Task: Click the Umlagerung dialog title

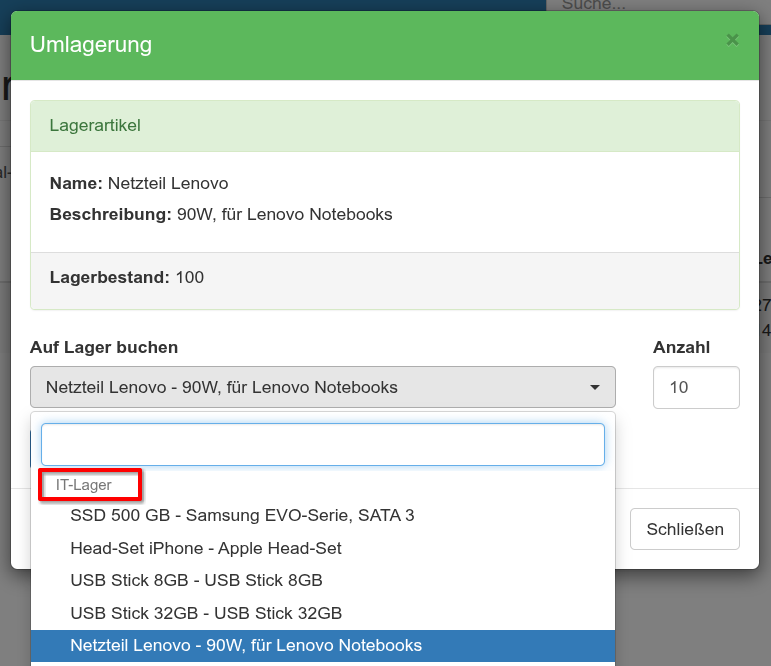Action: click(91, 44)
